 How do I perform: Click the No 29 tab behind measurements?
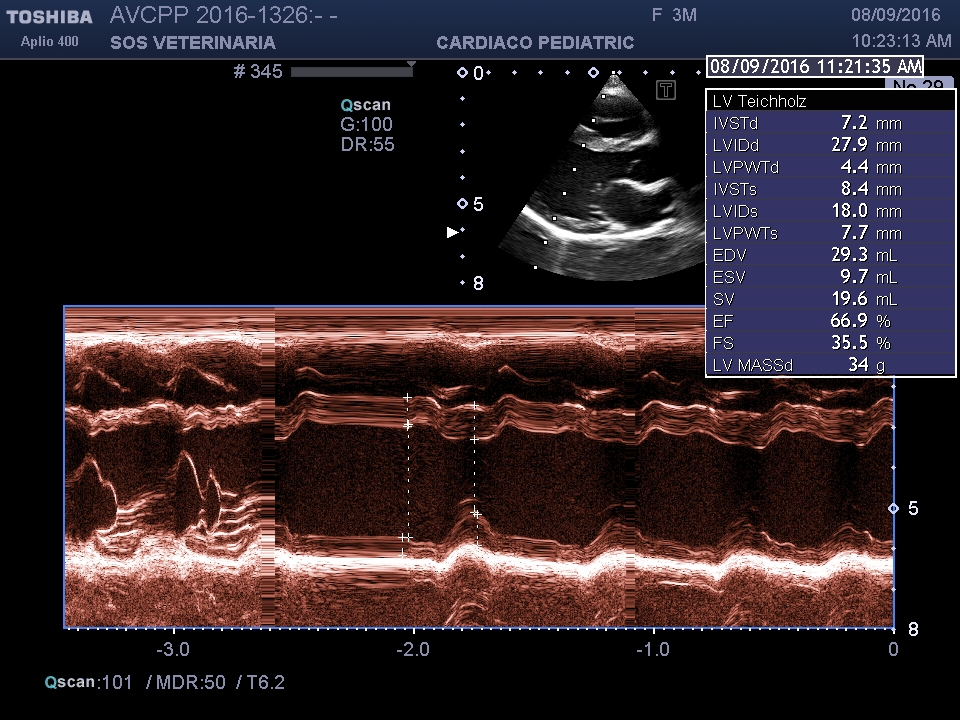(x=918, y=84)
